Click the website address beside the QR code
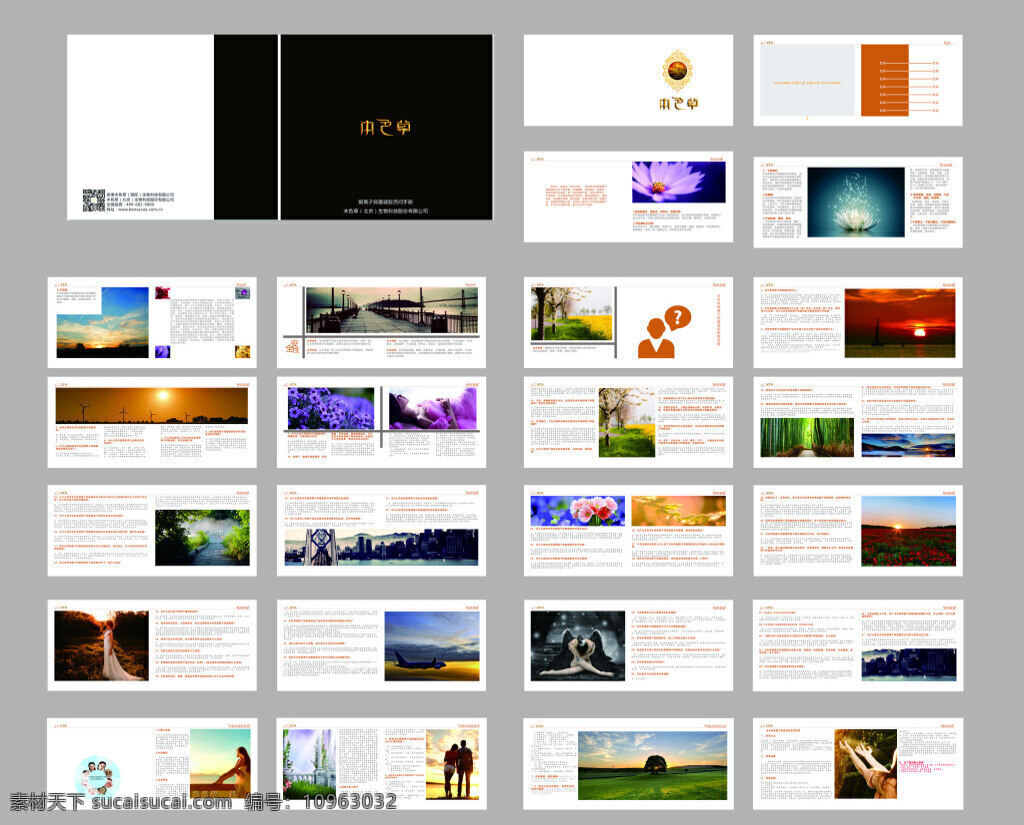The image size is (1024, 825). coord(136,210)
